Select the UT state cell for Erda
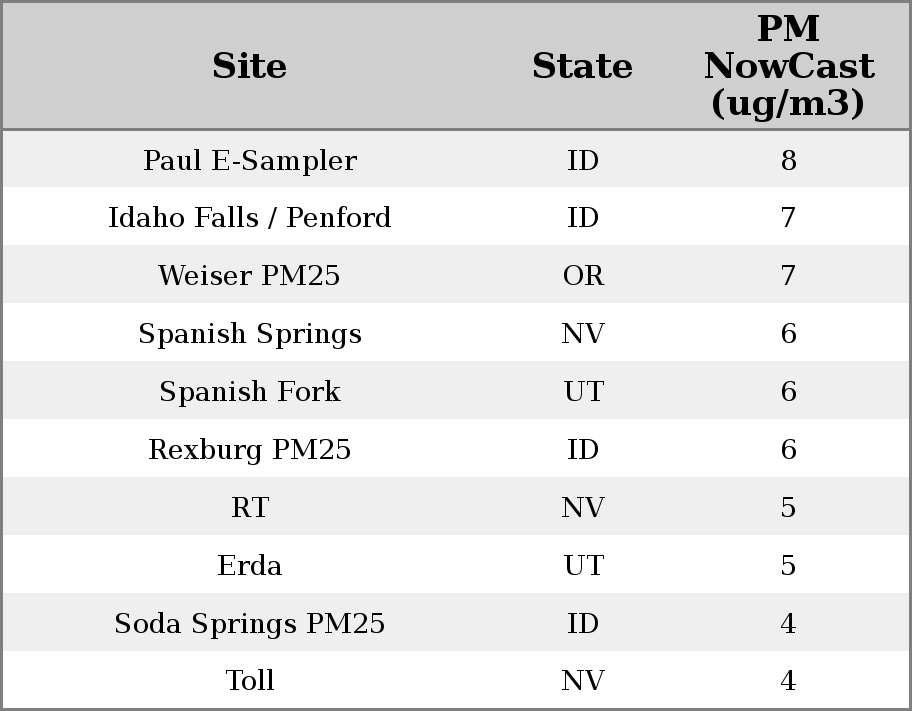Screen dimensions: 912x711 [583, 566]
